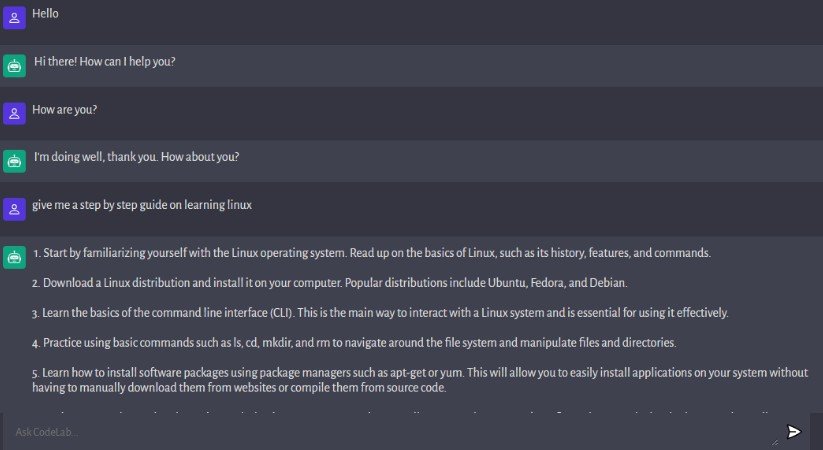Click the "Hello" message text
The width and height of the screenshot is (823, 450).
tap(46, 14)
